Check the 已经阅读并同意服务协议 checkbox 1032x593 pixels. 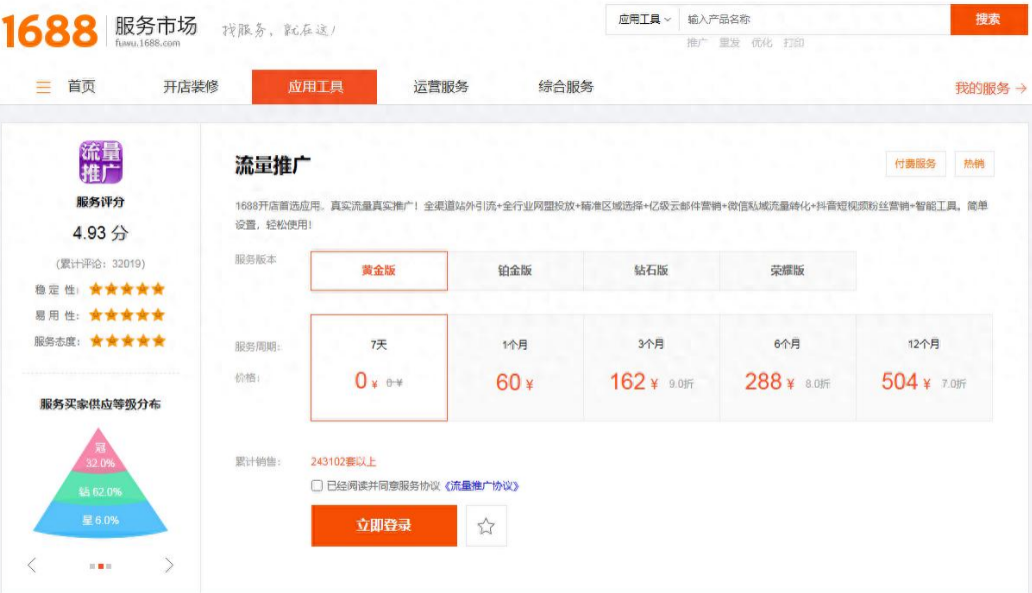tap(317, 486)
